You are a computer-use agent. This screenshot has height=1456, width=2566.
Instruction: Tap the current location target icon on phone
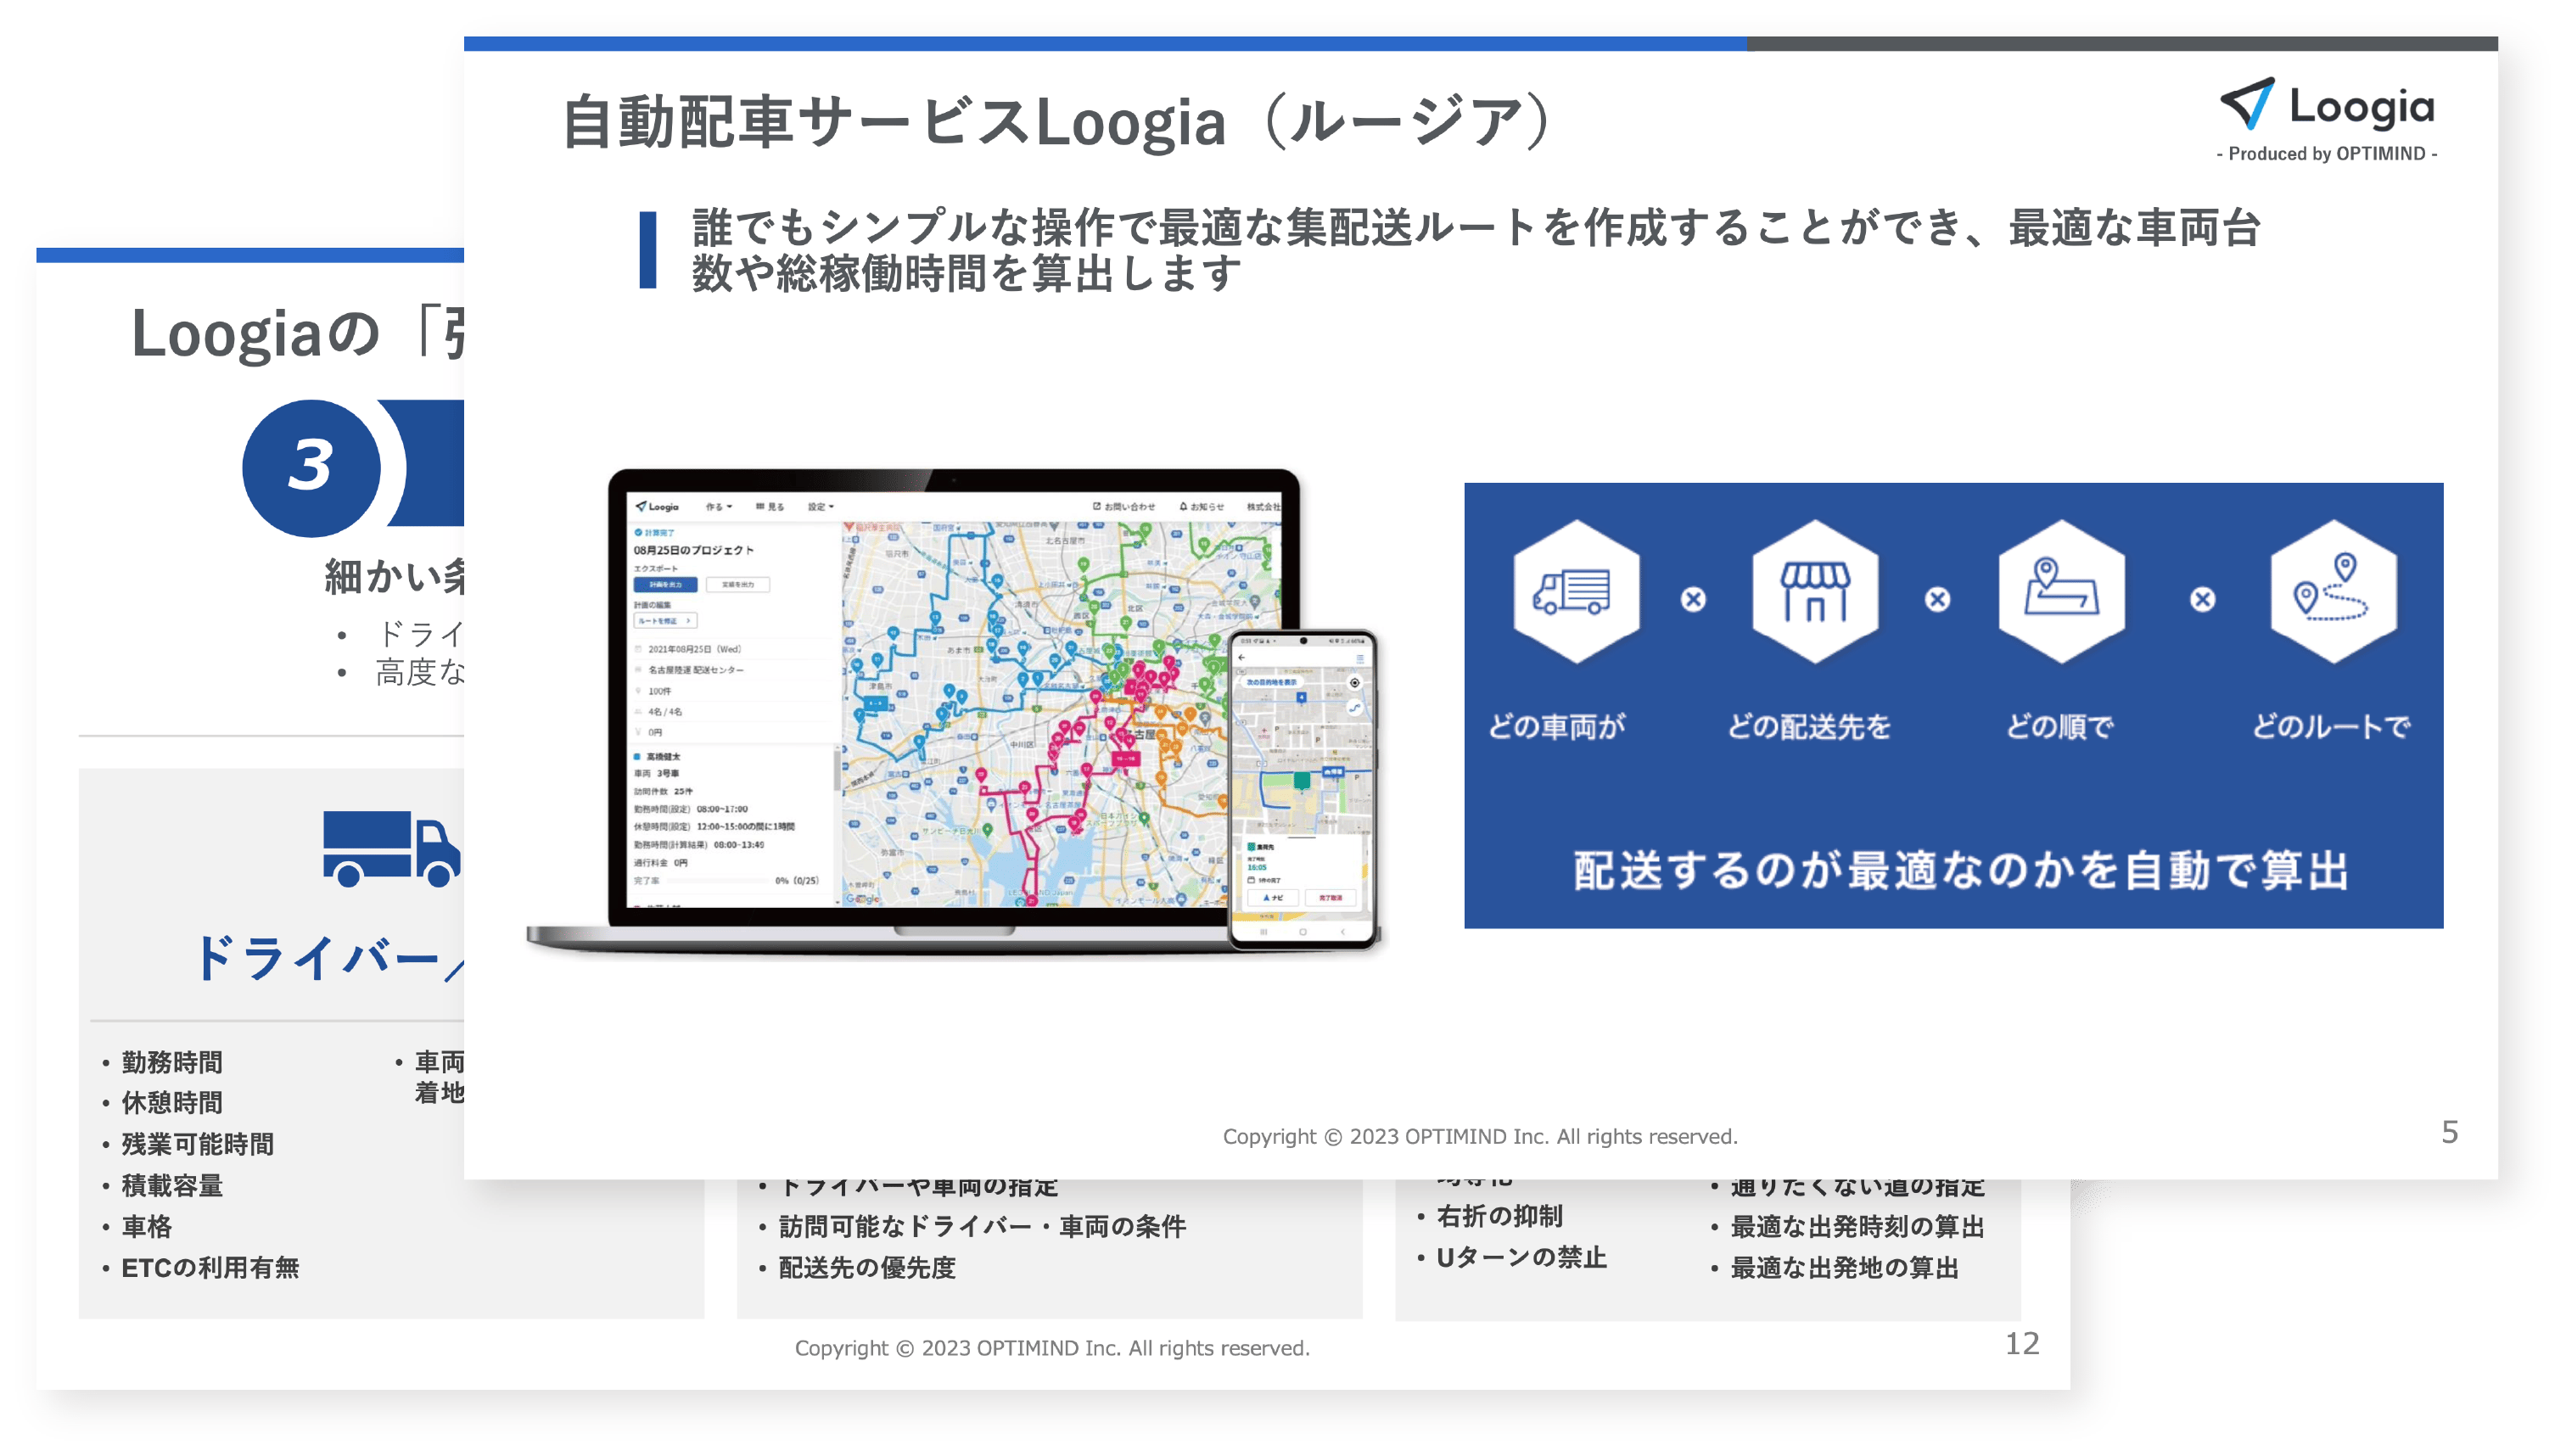1355,683
